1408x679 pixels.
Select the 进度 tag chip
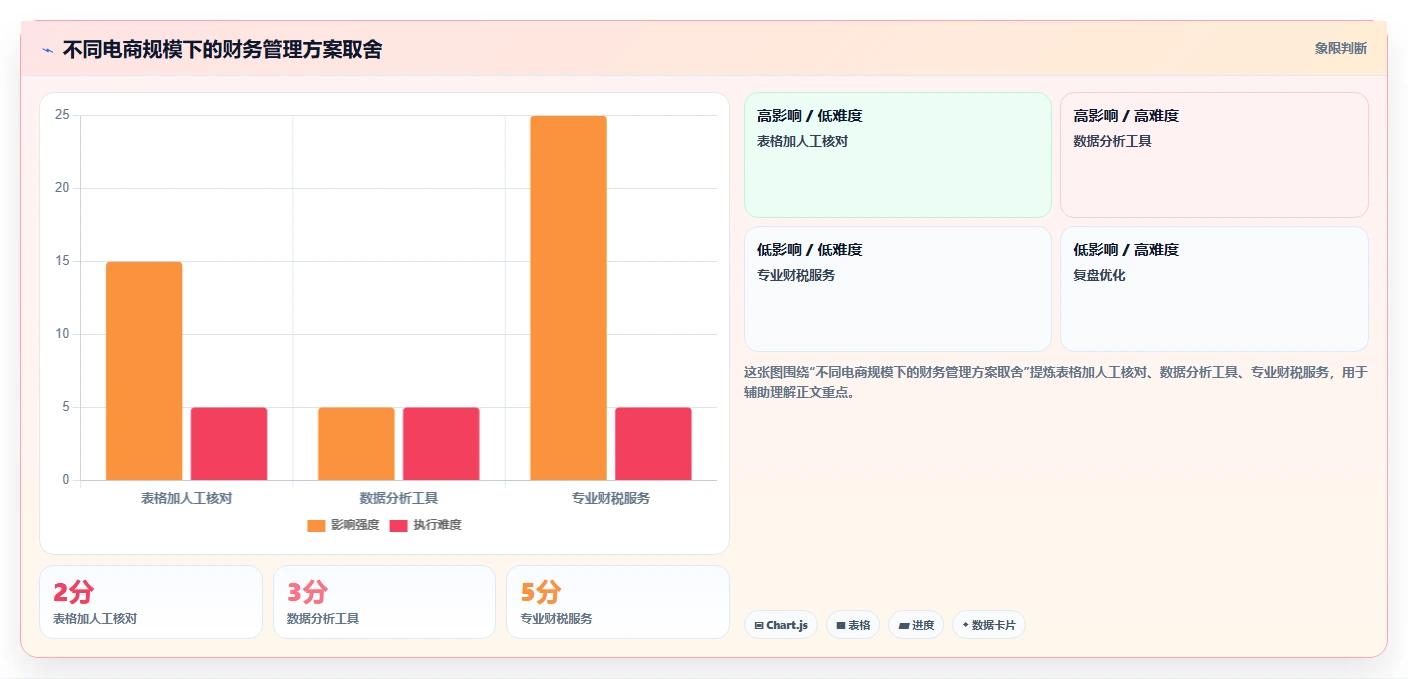[916, 625]
